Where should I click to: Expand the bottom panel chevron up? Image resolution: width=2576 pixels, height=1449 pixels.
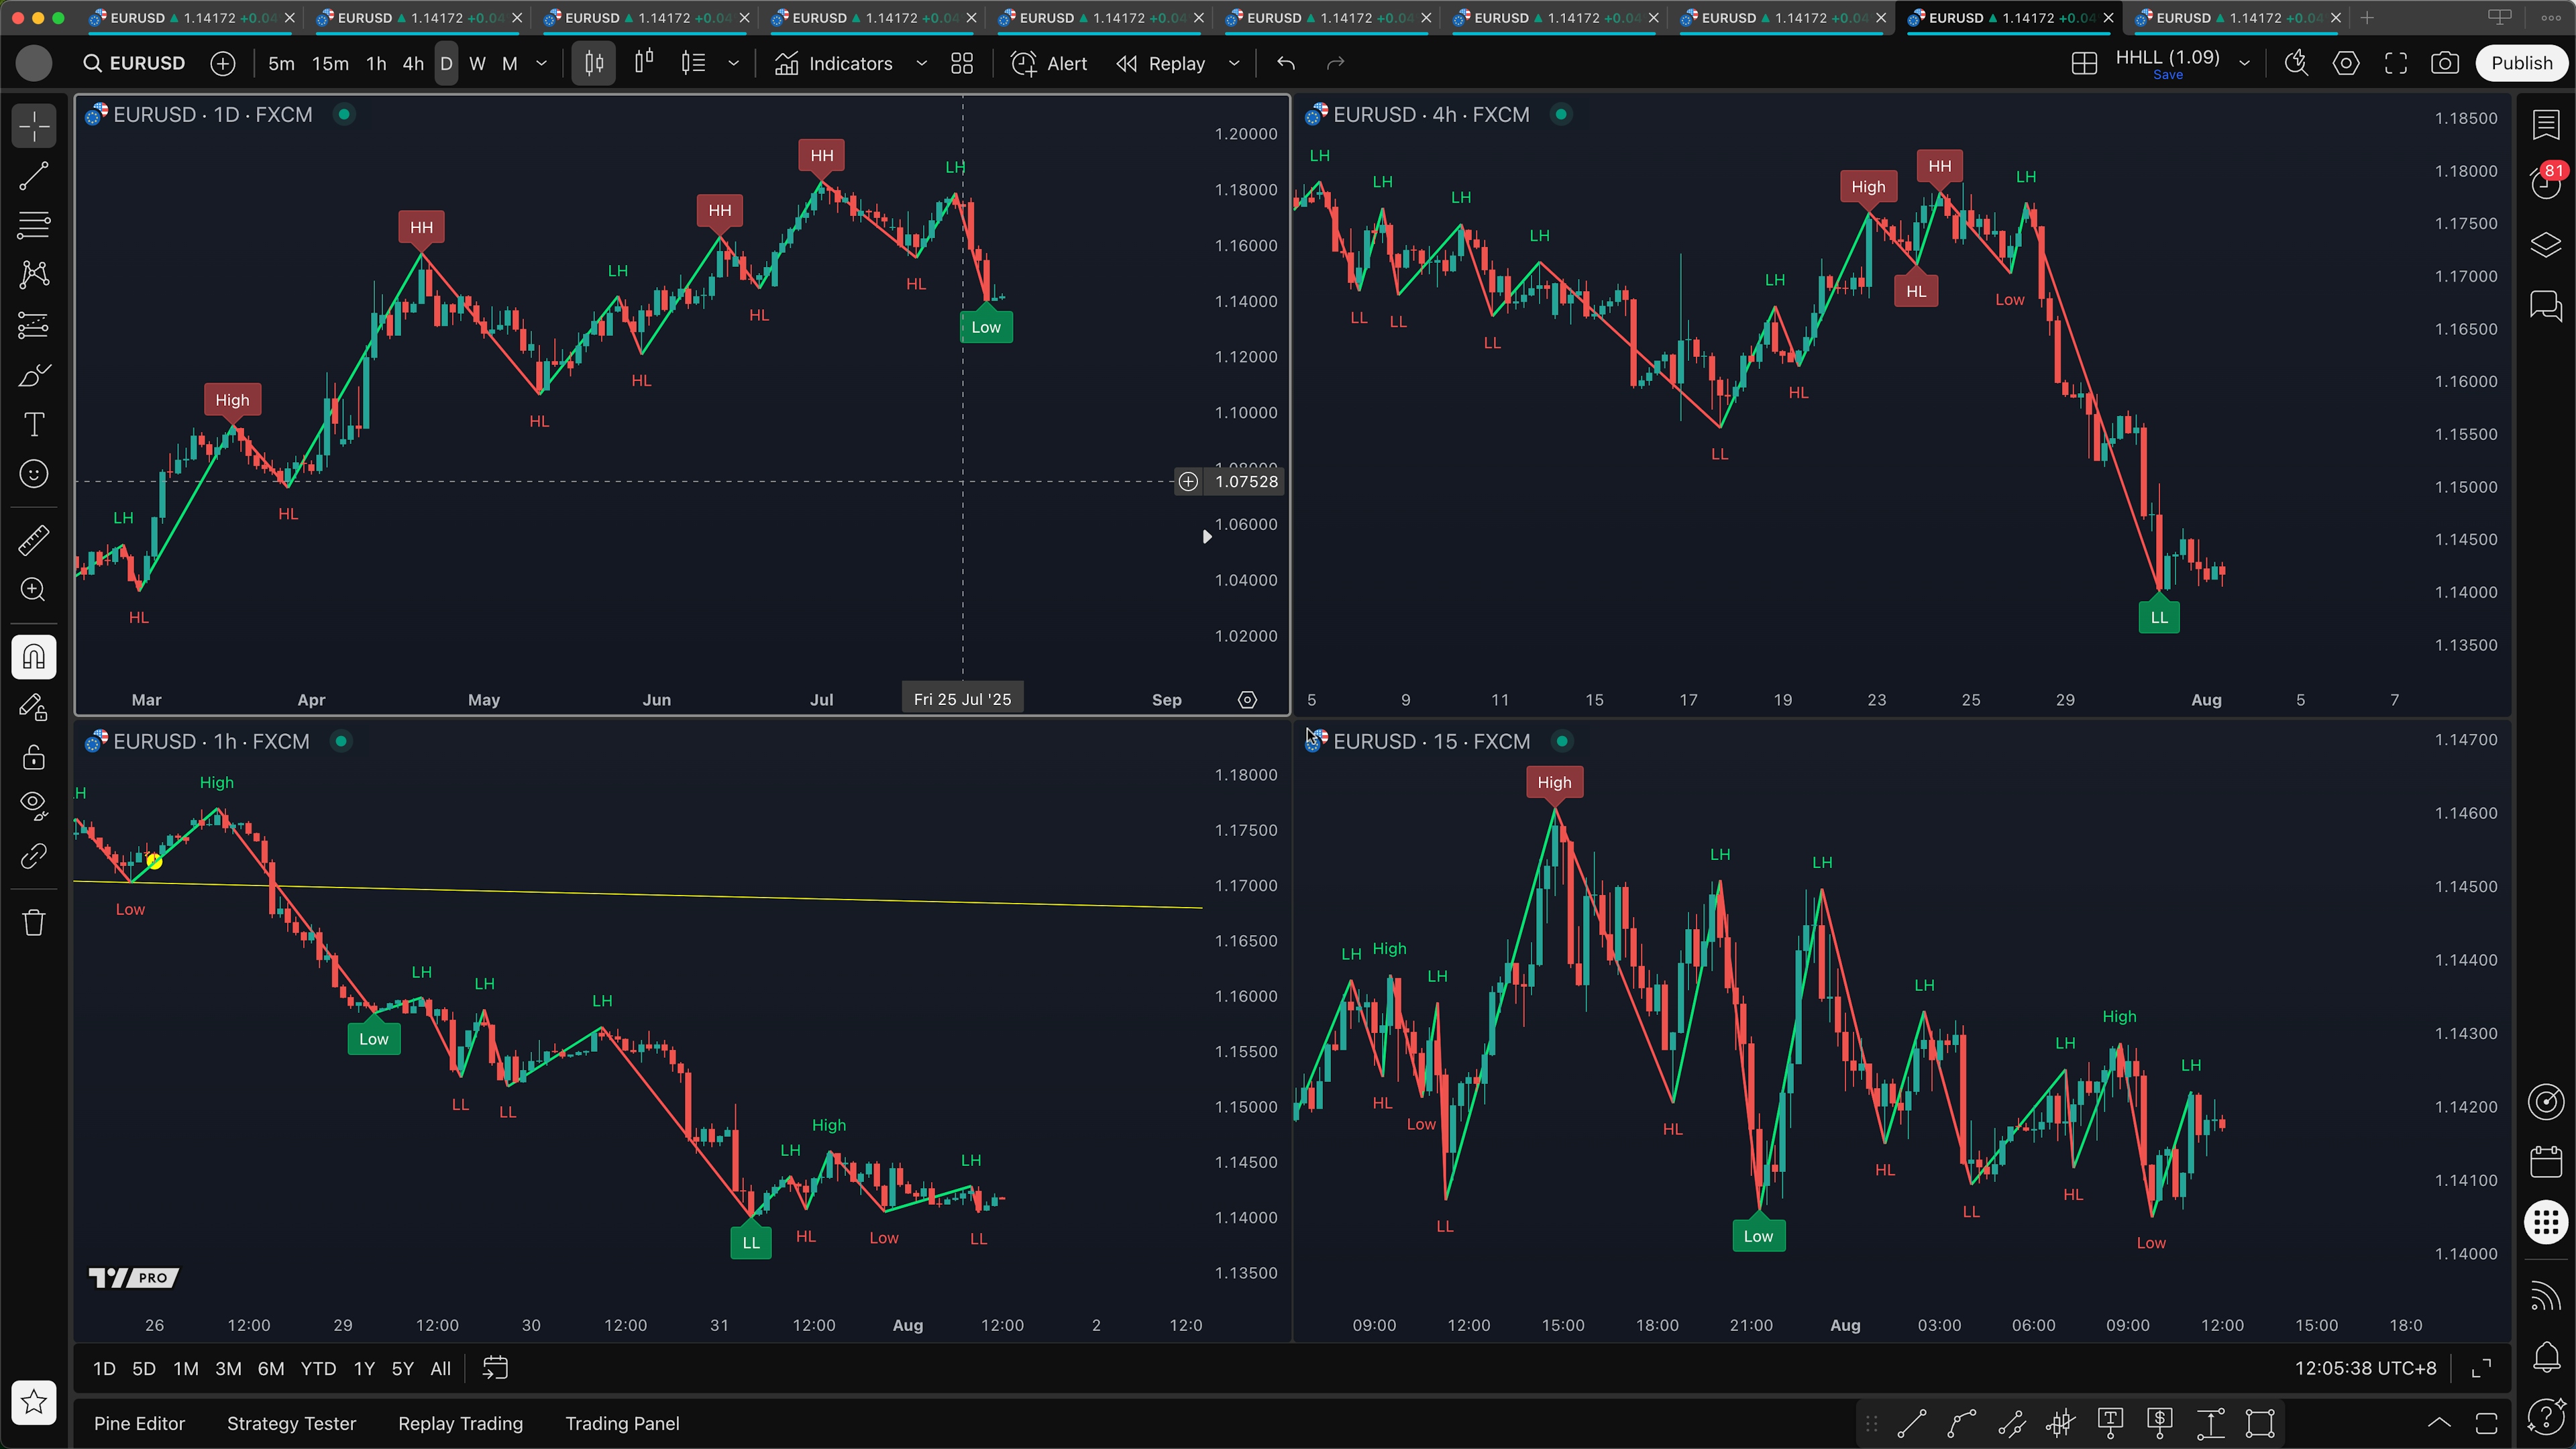click(2439, 1423)
